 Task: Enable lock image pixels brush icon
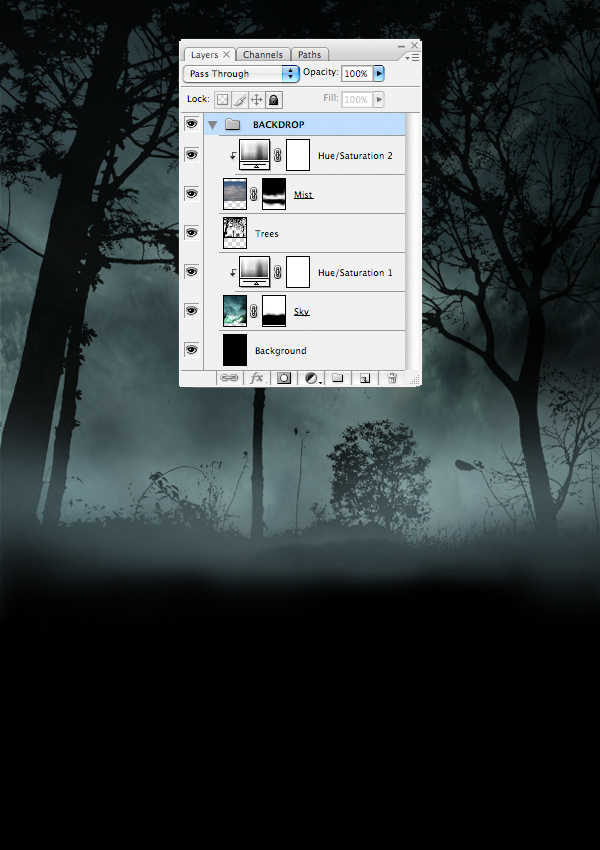[240, 100]
